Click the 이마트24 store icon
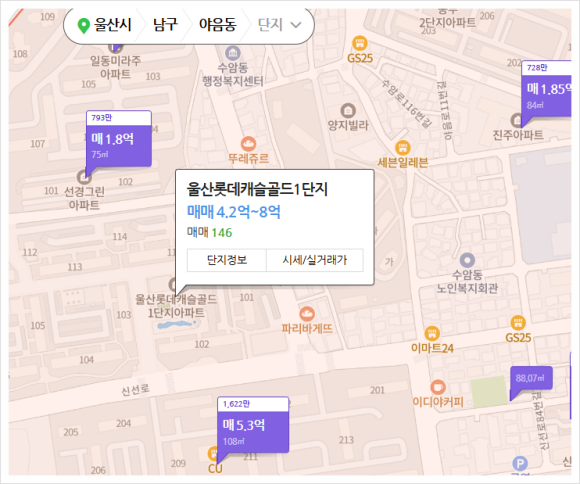580x484 pixels. [x=432, y=333]
